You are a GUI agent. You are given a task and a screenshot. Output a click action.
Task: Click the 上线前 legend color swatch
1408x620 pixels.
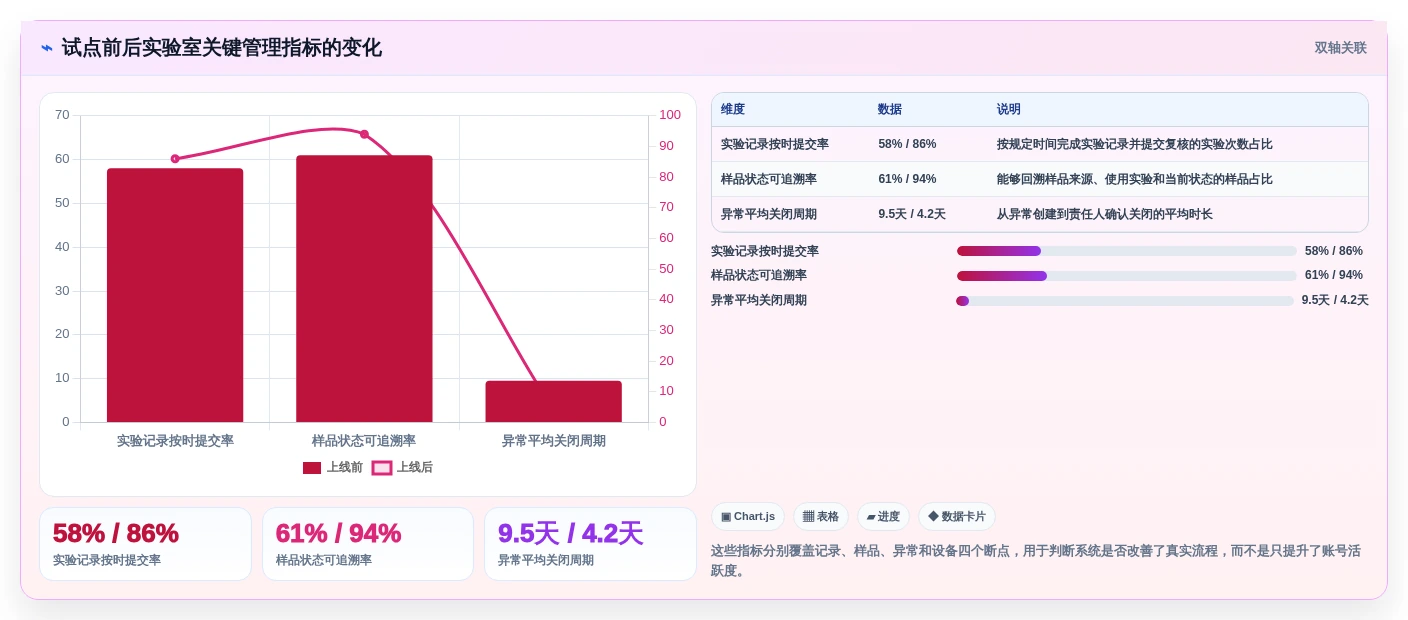click(312, 468)
